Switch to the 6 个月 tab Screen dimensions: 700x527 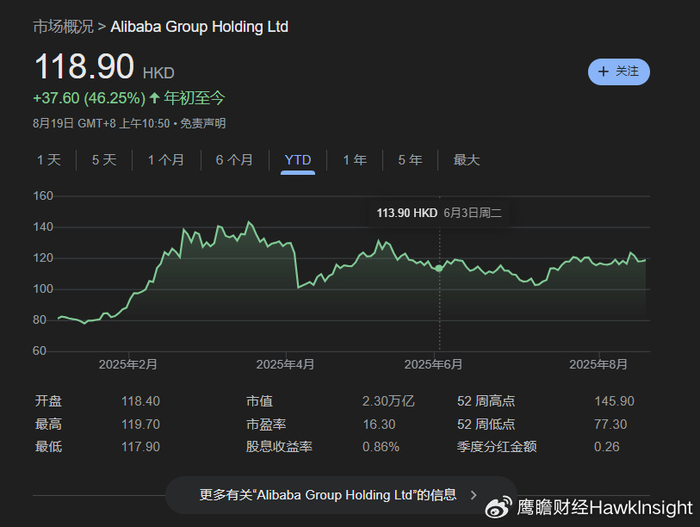pyautogui.click(x=234, y=160)
